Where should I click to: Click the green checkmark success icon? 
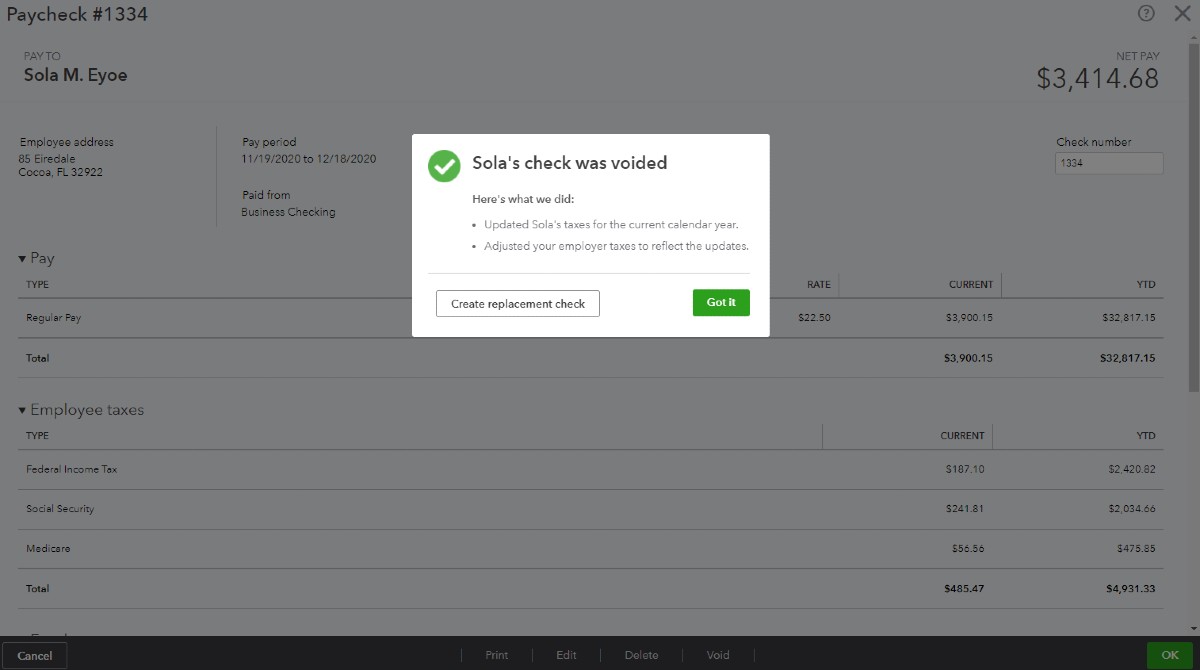[x=444, y=165]
